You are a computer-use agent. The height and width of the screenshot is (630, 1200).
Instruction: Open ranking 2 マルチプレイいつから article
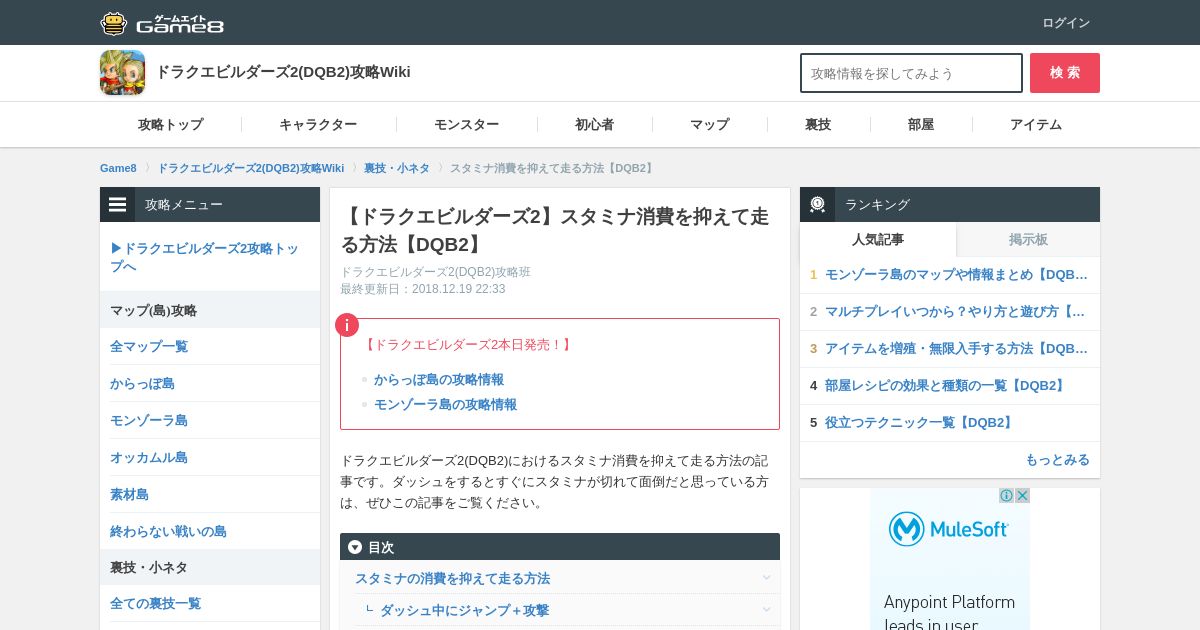(956, 311)
